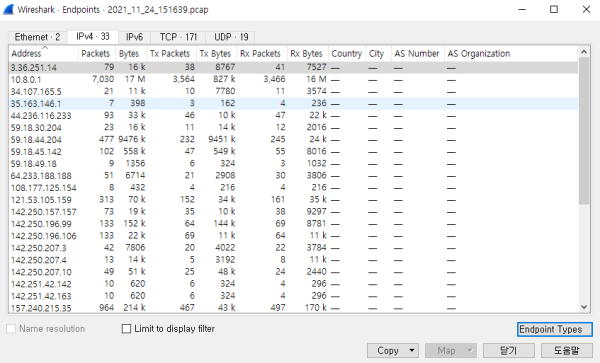
Task: Select the 59.18.45.142 row
Action: pyautogui.click(x=293, y=151)
